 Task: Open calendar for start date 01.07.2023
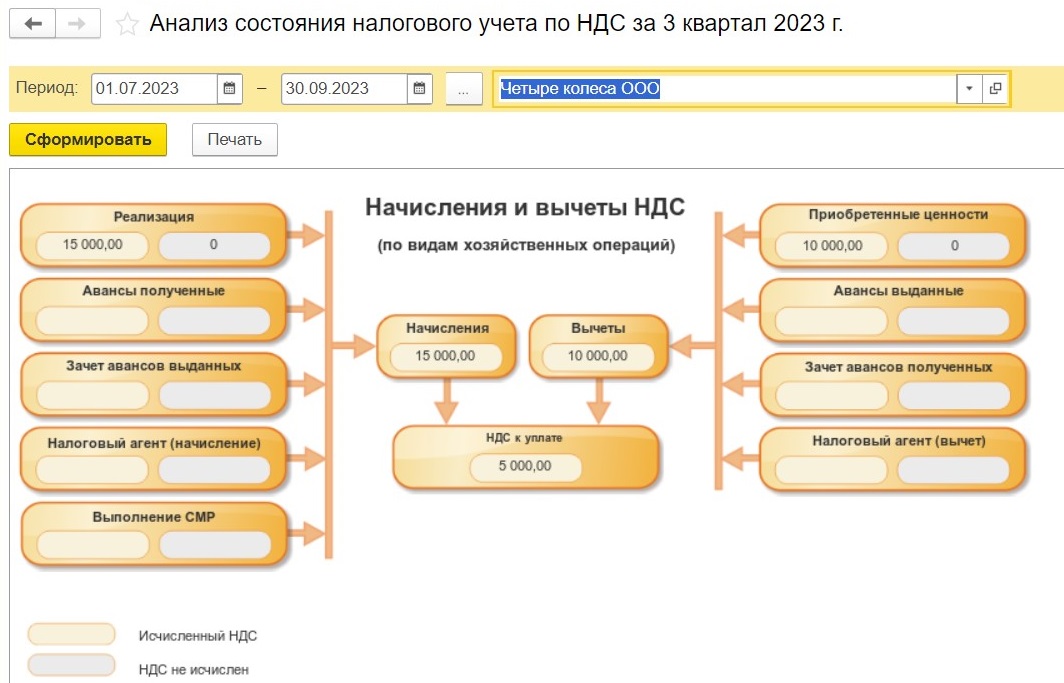click(229, 88)
